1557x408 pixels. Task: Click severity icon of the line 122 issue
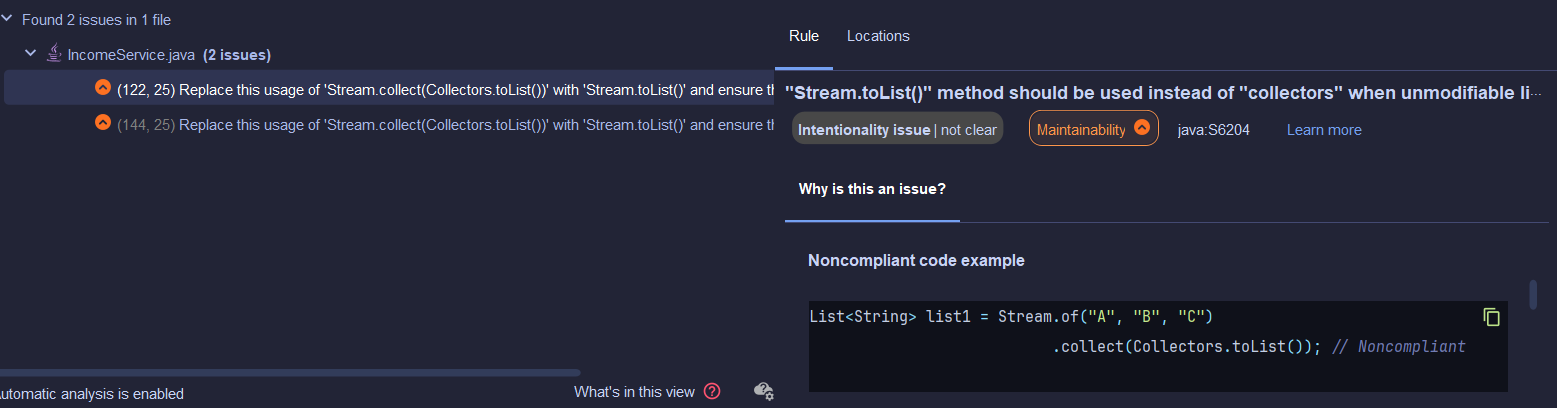[x=102, y=88]
